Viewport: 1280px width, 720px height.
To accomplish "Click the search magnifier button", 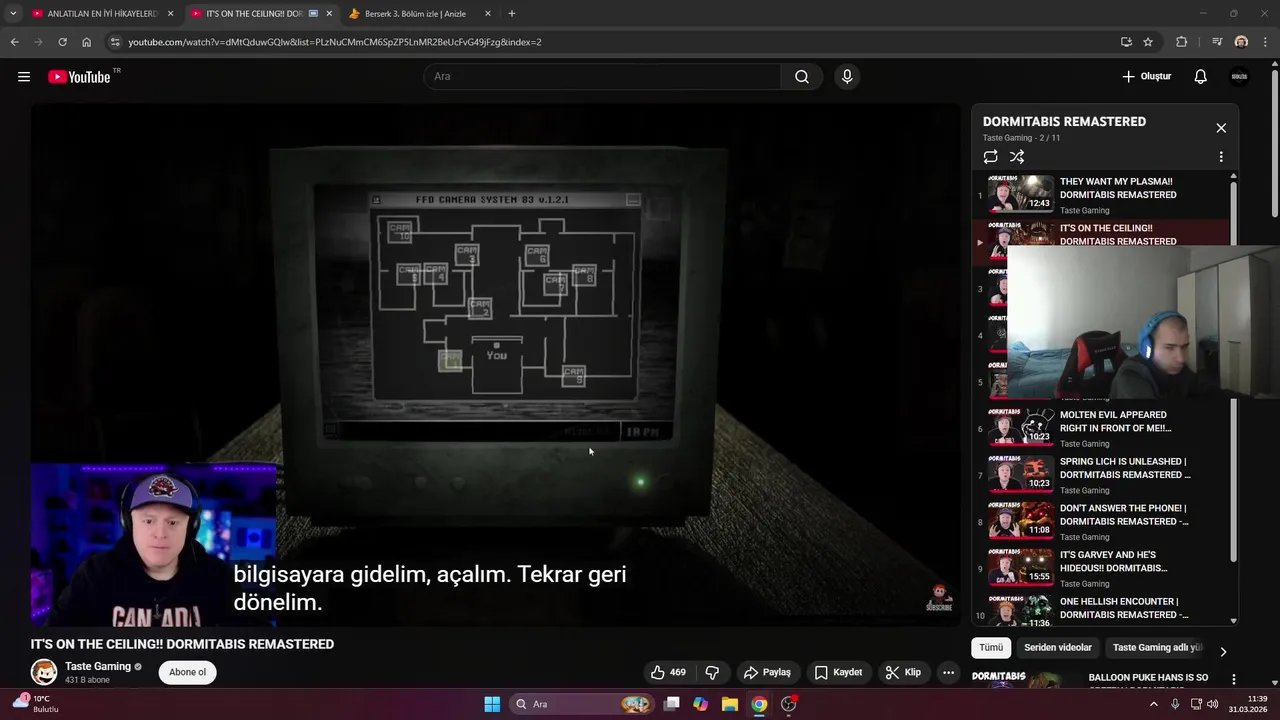I will tap(802, 77).
